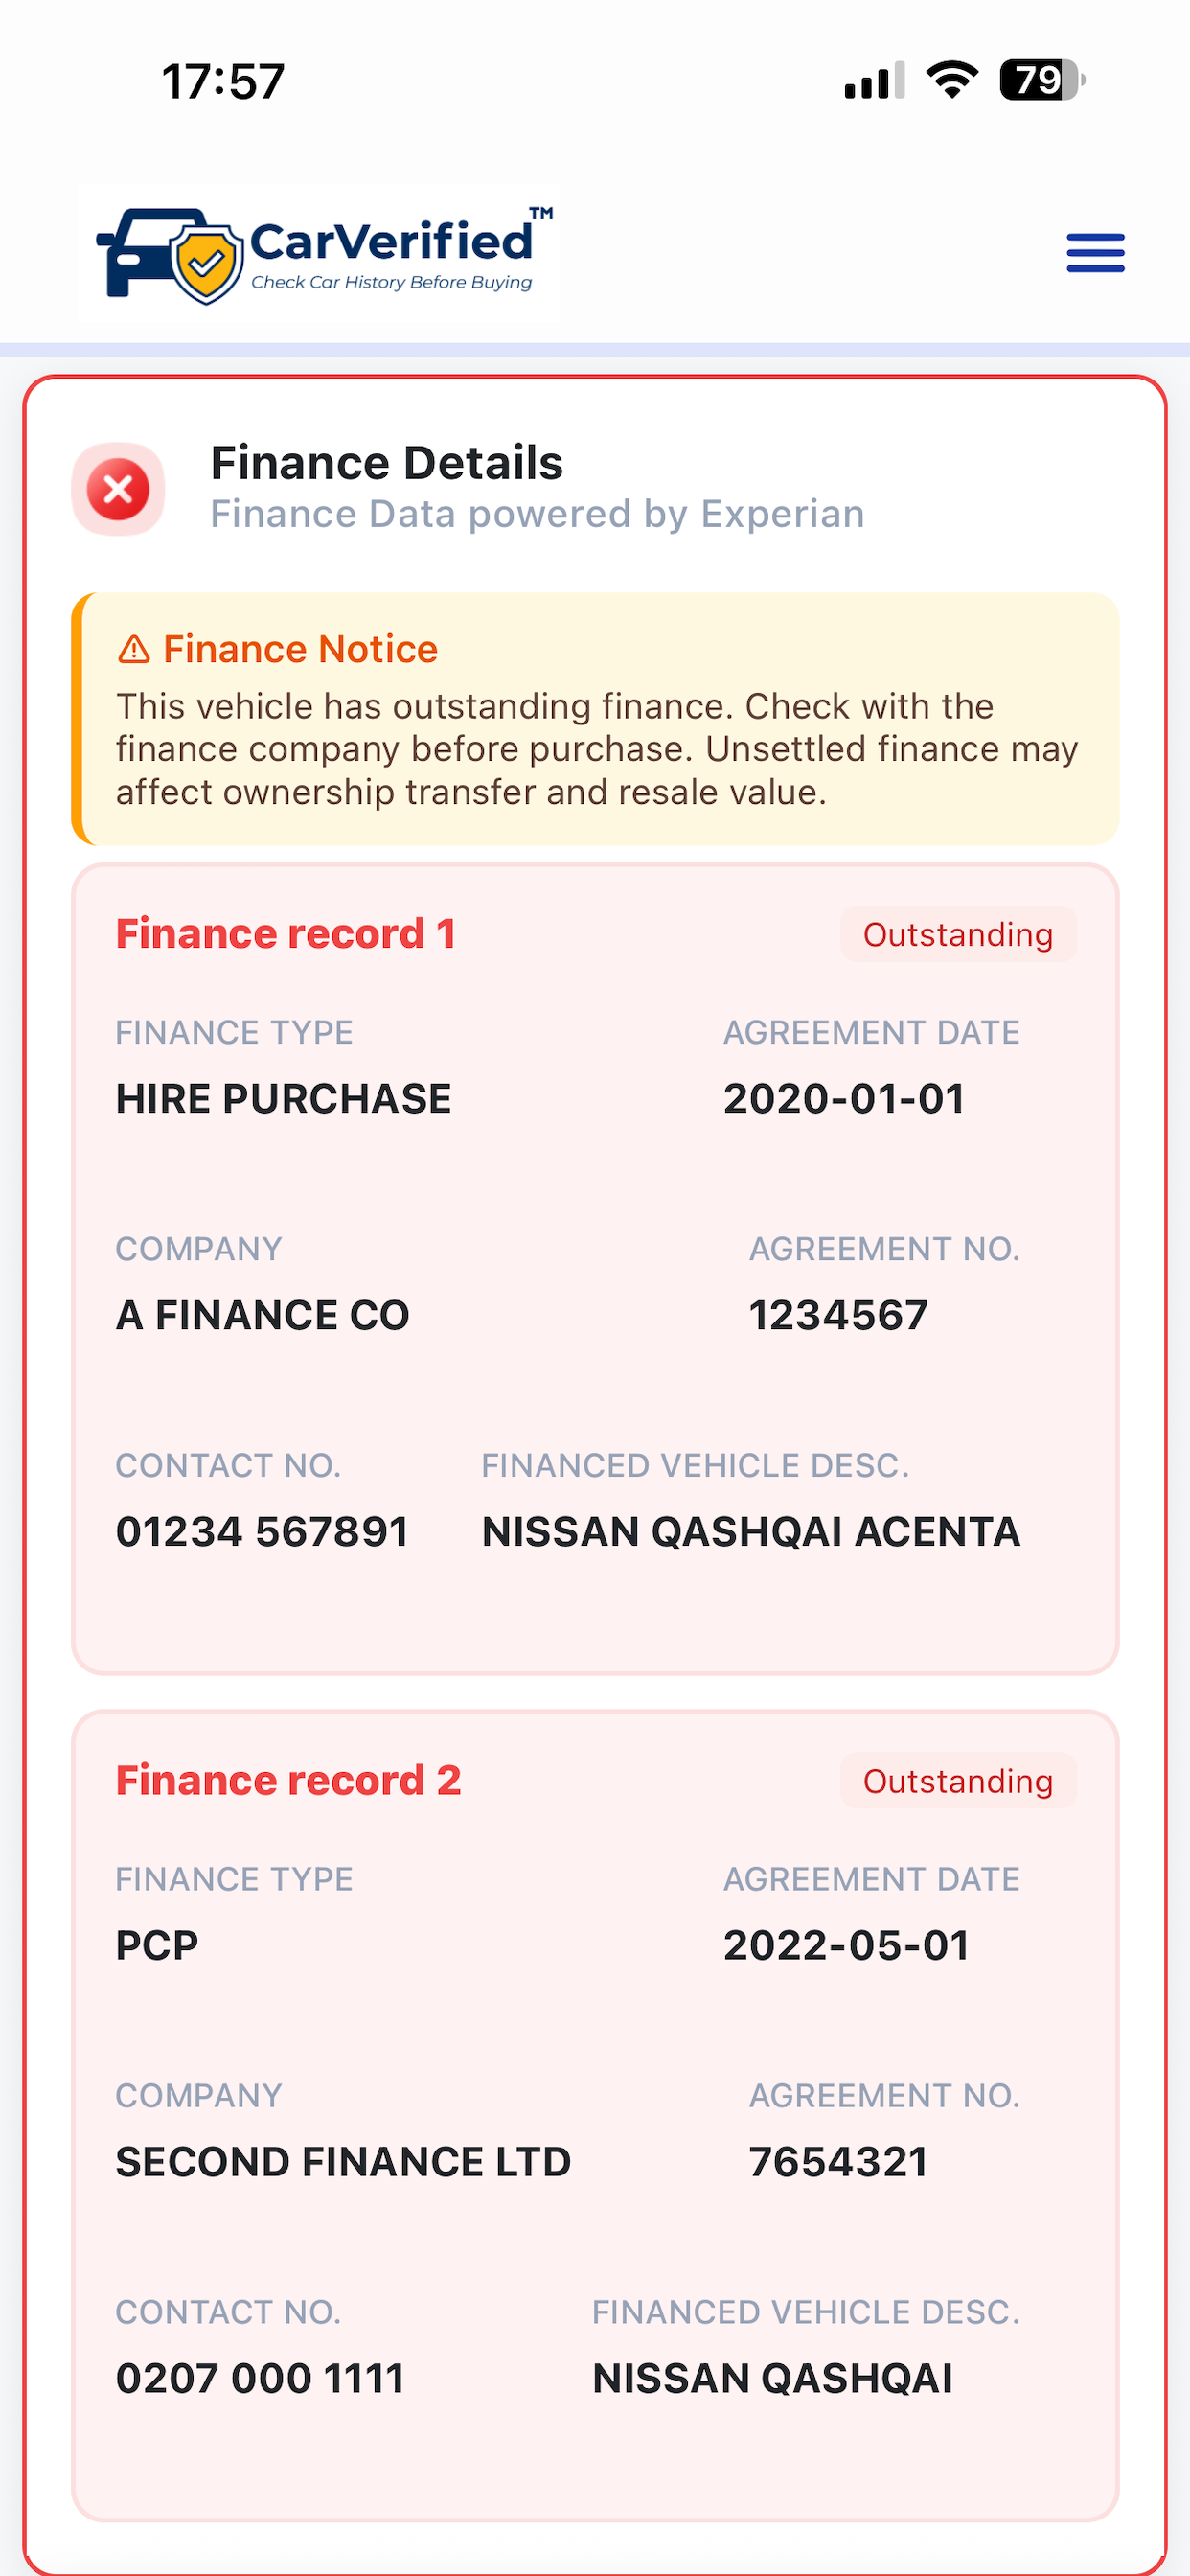Tap the red cross Finance Details icon

click(x=118, y=489)
